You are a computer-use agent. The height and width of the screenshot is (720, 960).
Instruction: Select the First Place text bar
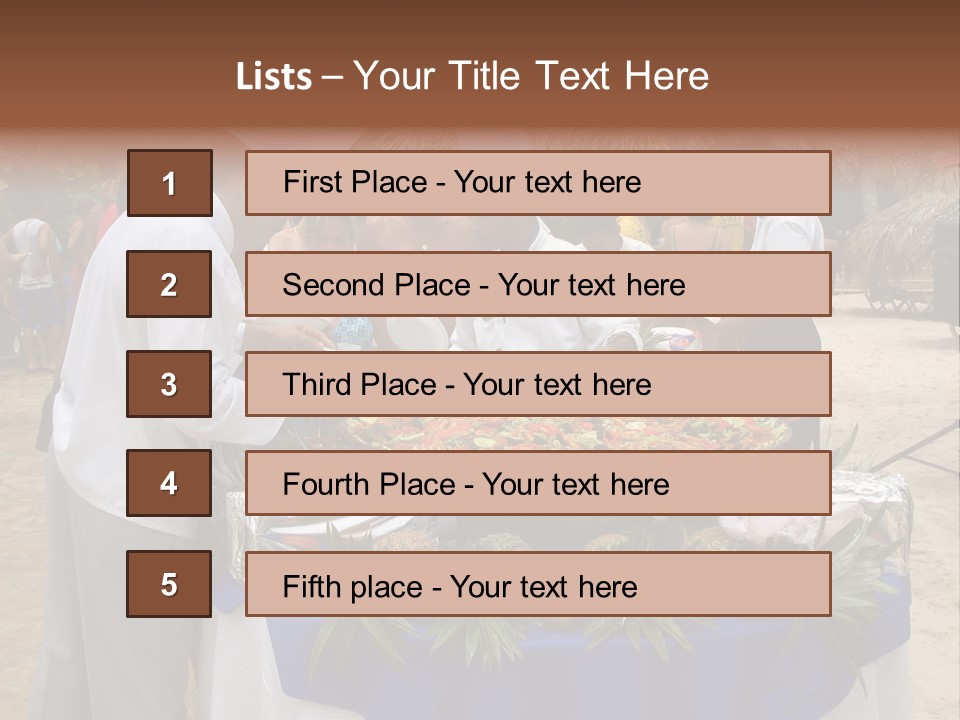coord(538,183)
